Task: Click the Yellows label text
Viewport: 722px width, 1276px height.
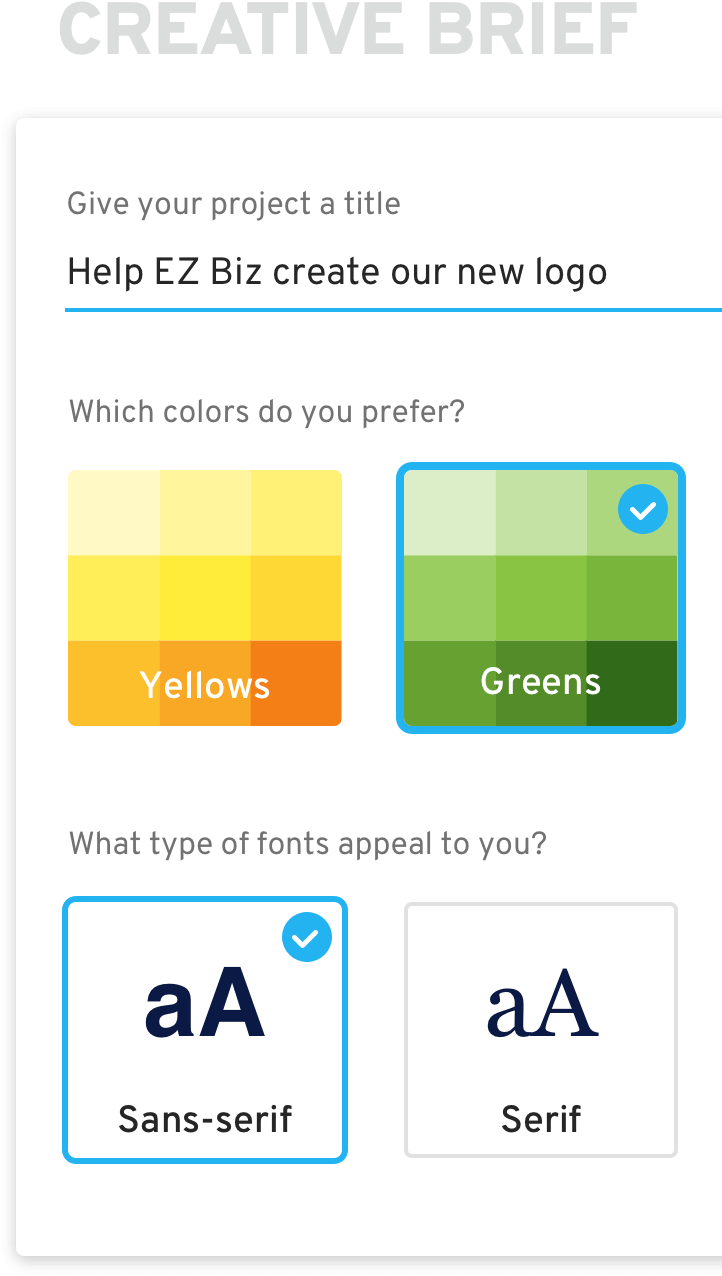Action: [204, 685]
